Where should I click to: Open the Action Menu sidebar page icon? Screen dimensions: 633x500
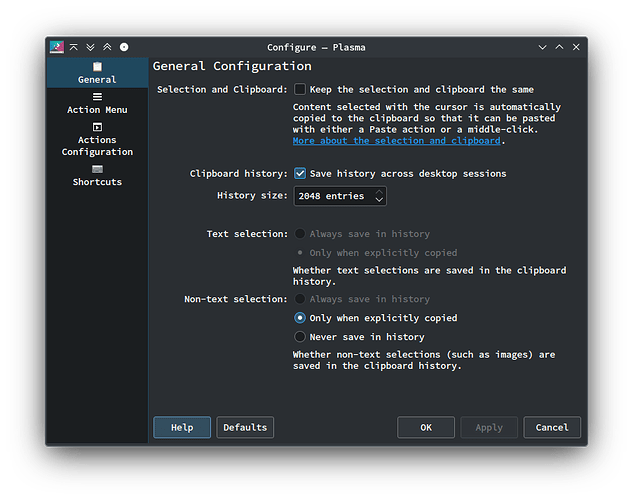(x=97, y=96)
